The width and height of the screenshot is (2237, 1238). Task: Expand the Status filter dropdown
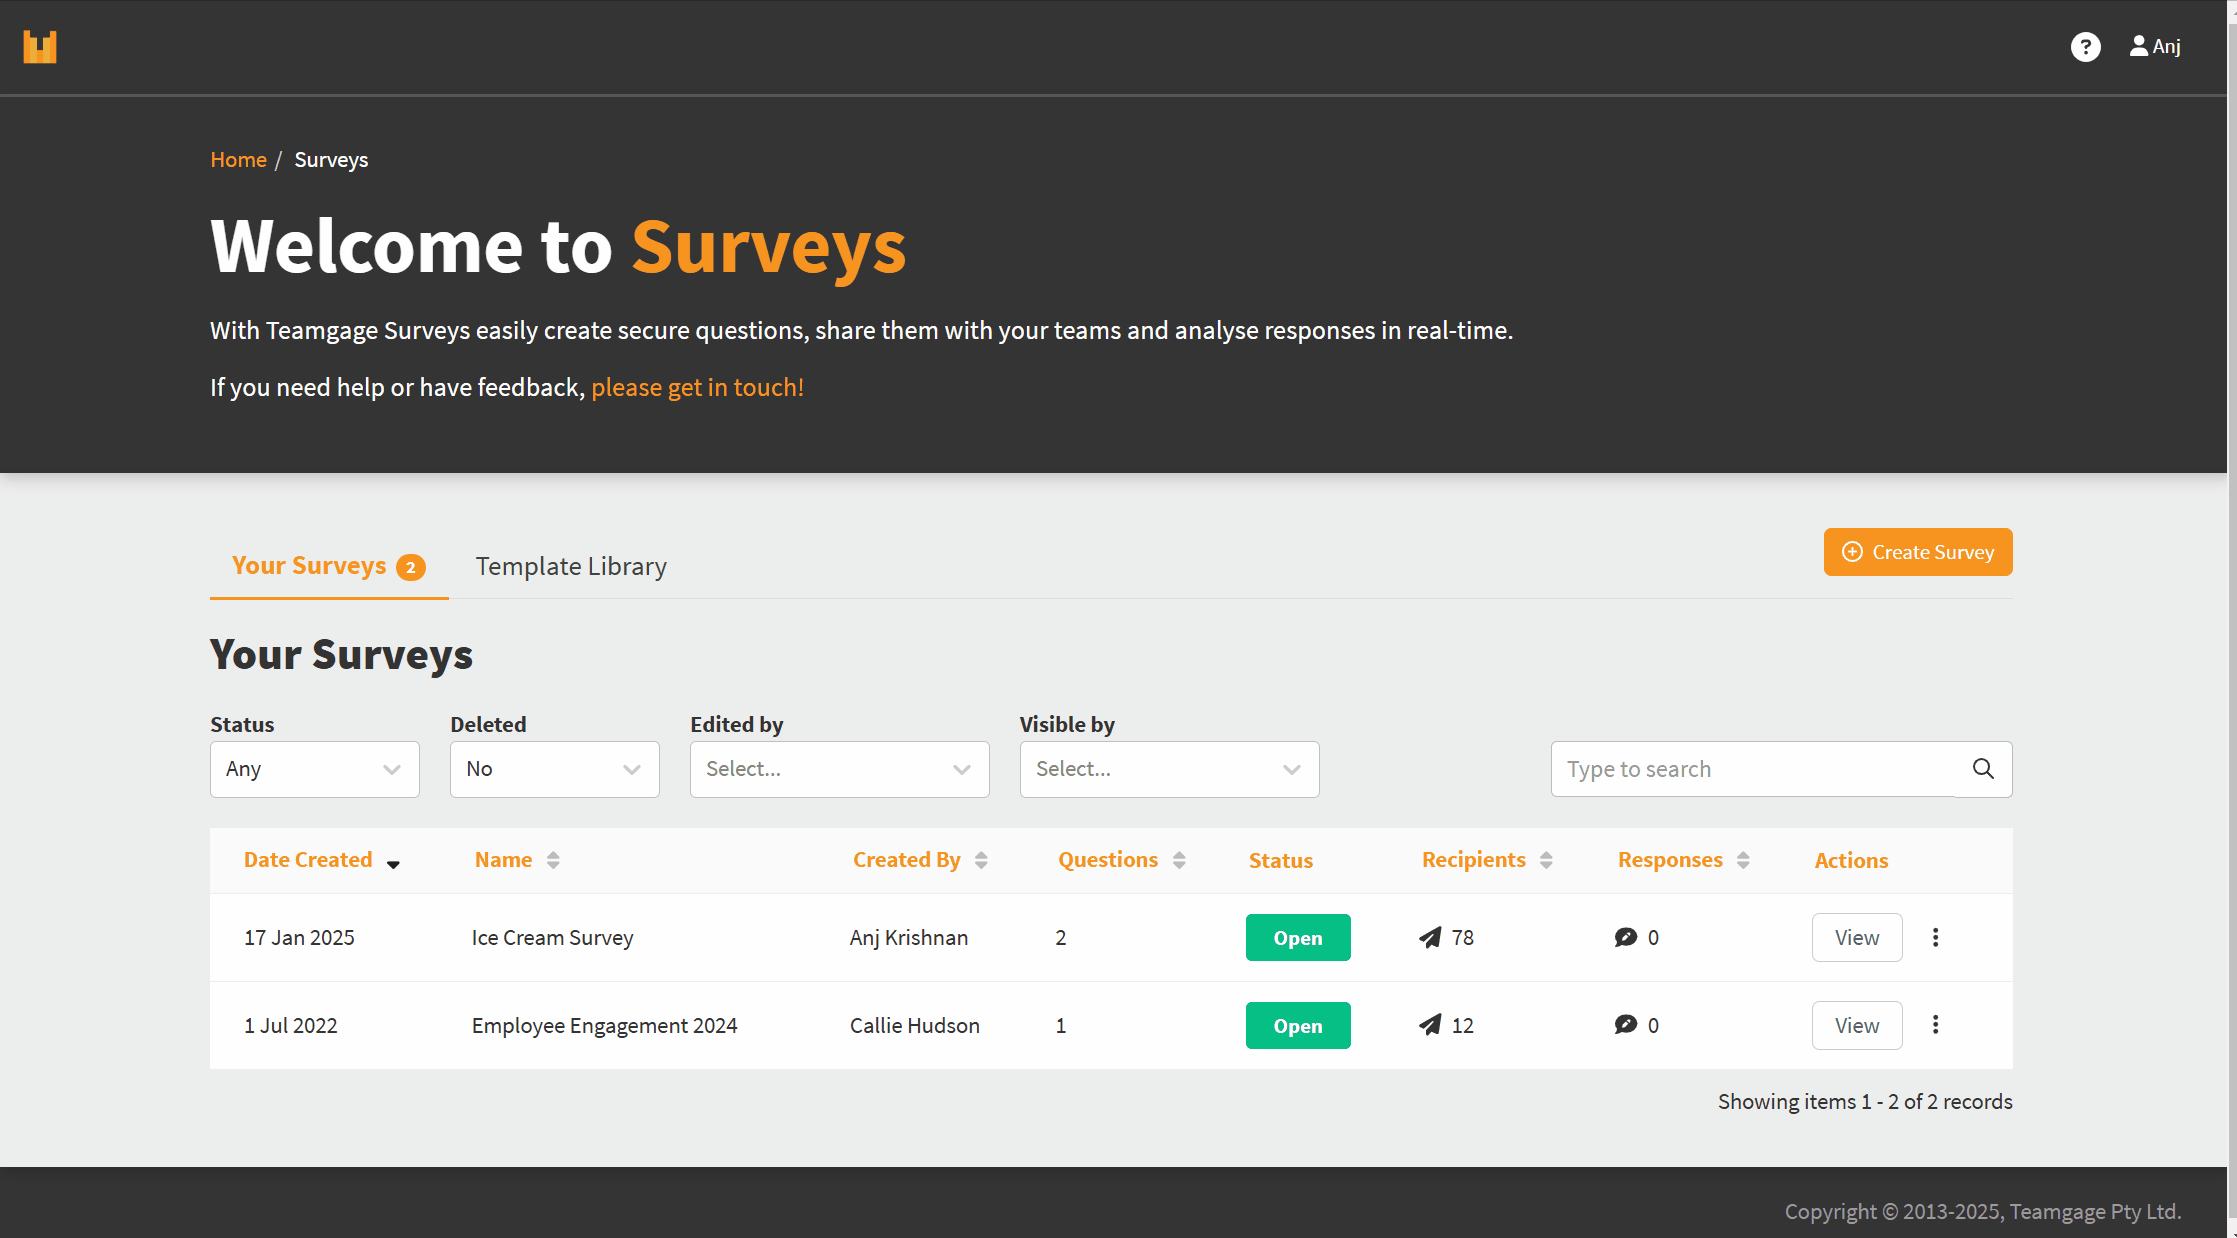tap(314, 769)
